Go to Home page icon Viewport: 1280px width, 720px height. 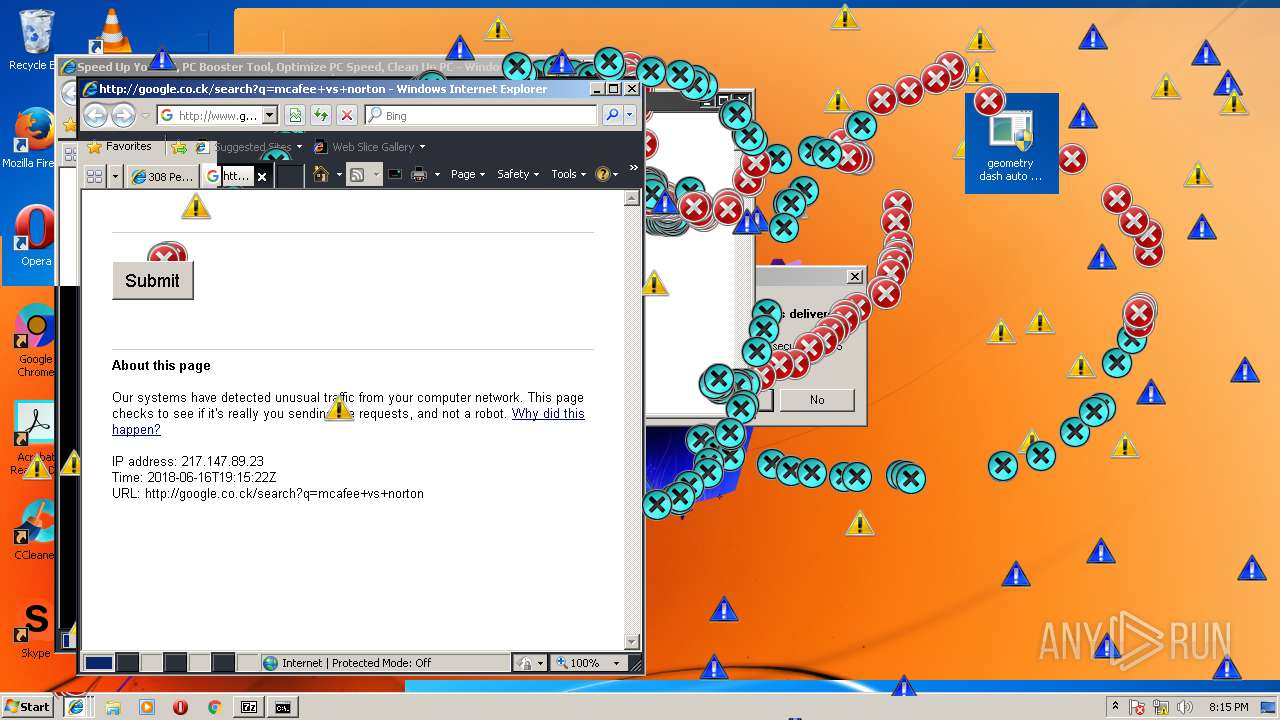coord(321,175)
